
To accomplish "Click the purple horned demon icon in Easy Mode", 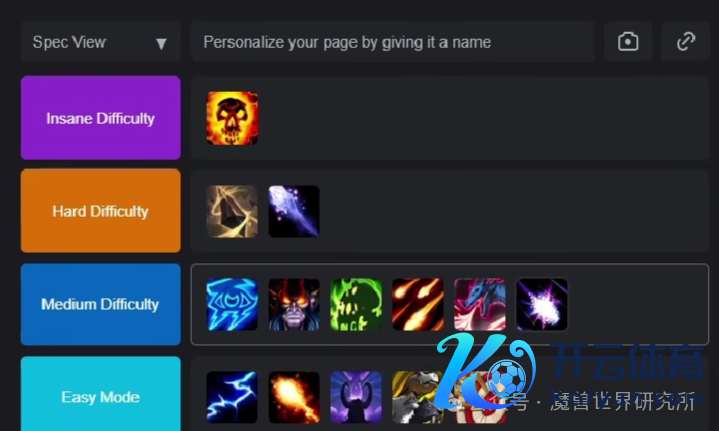I will [x=356, y=397].
